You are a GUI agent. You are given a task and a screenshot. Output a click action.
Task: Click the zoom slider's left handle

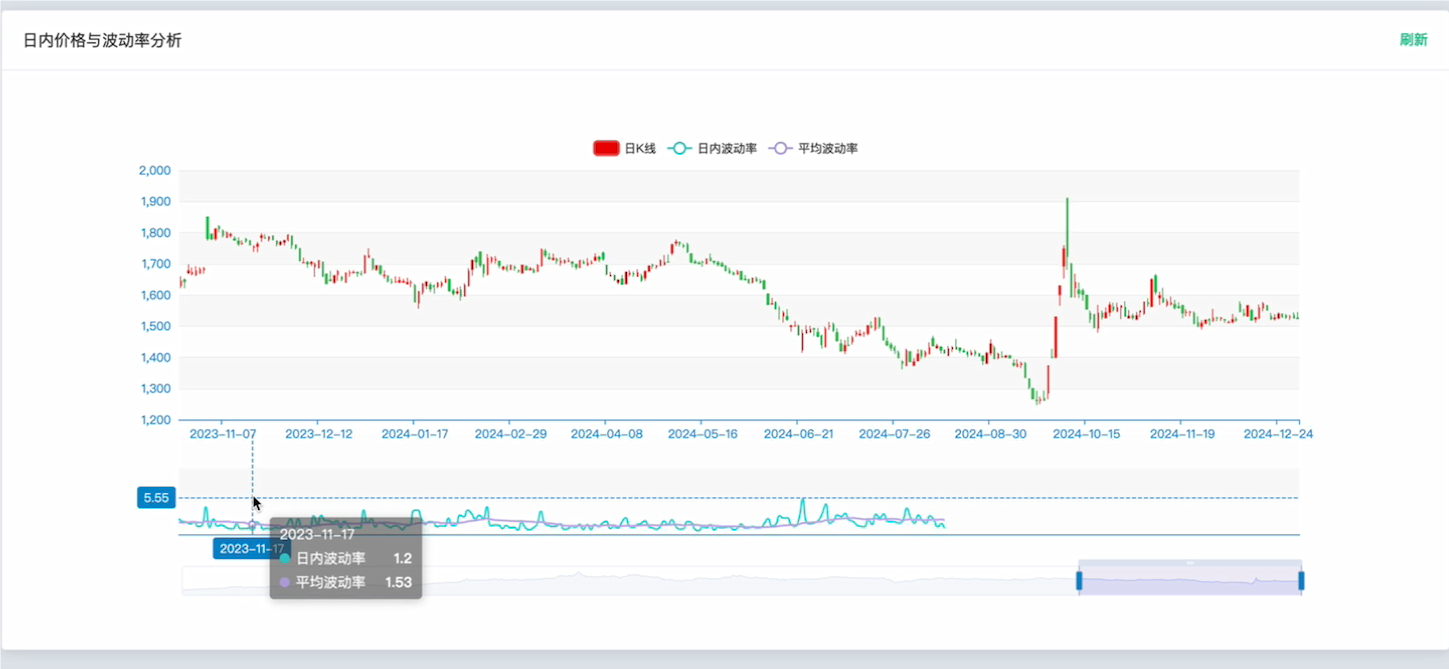(1079, 580)
